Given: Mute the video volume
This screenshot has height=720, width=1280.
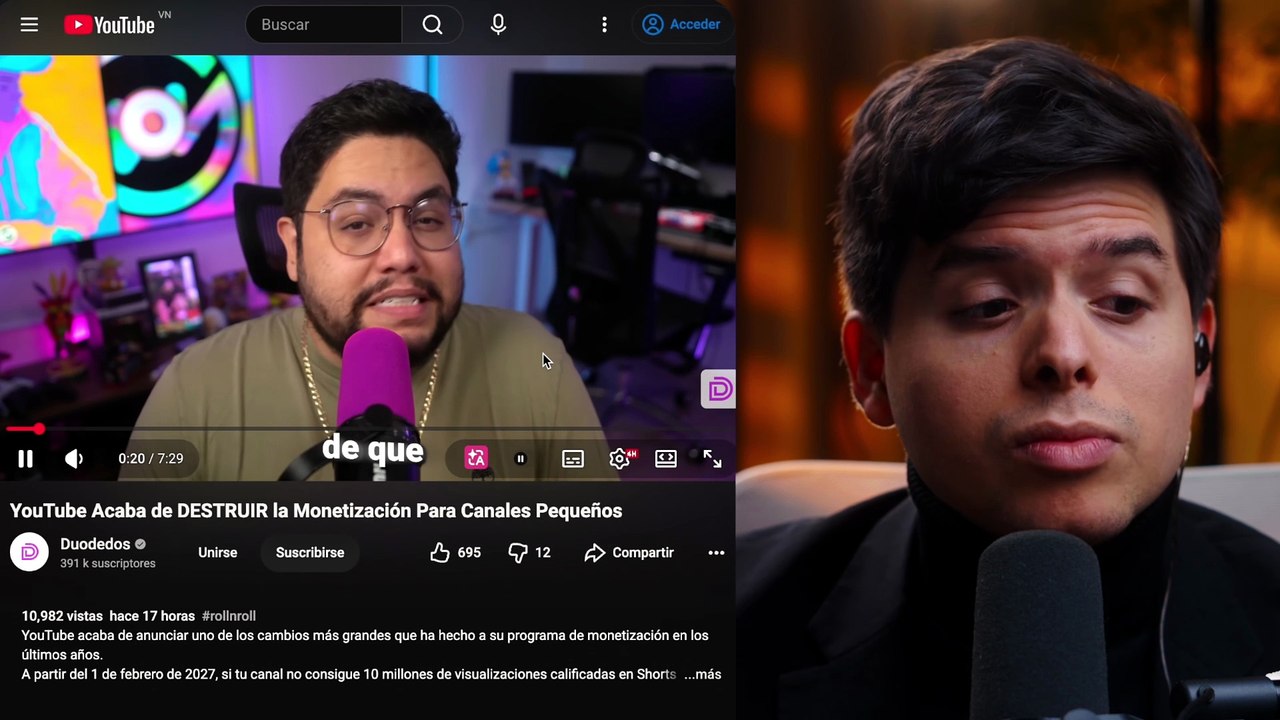Looking at the screenshot, I should tap(74, 459).
